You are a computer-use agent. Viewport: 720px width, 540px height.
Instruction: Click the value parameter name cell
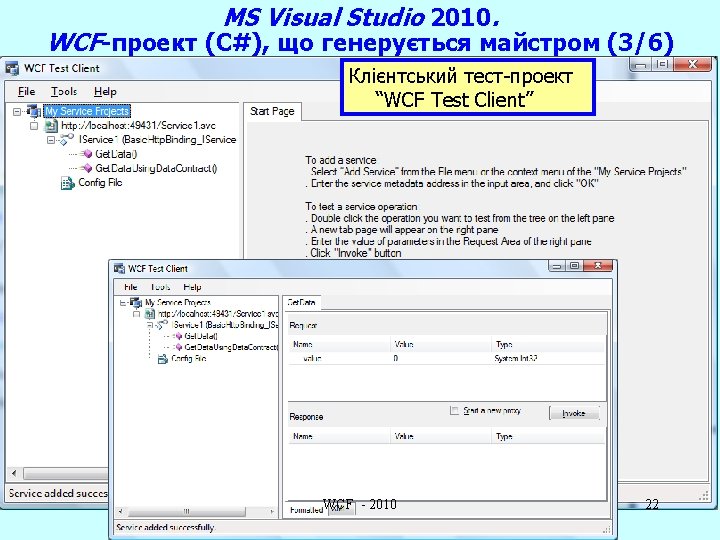point(312,358)
